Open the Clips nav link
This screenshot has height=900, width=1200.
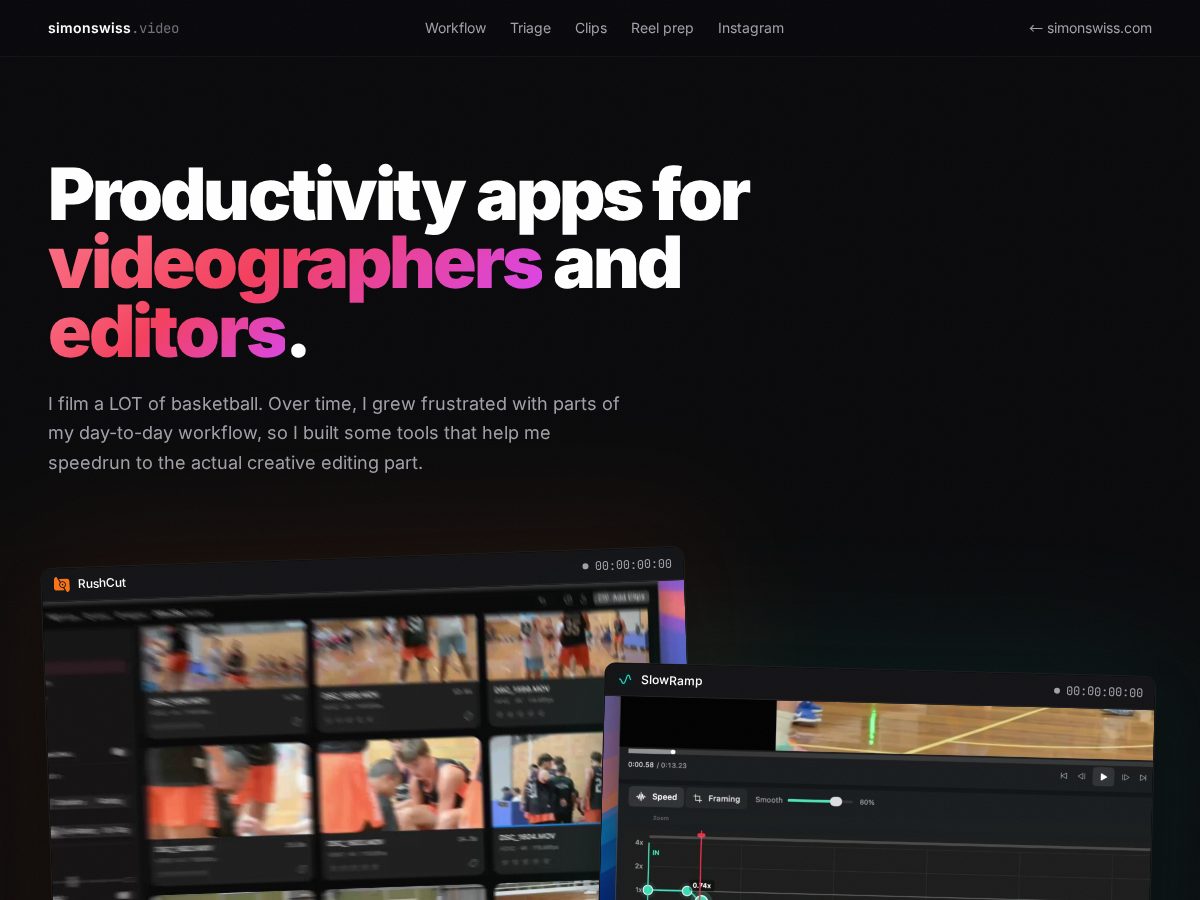[x=591, y=28]
